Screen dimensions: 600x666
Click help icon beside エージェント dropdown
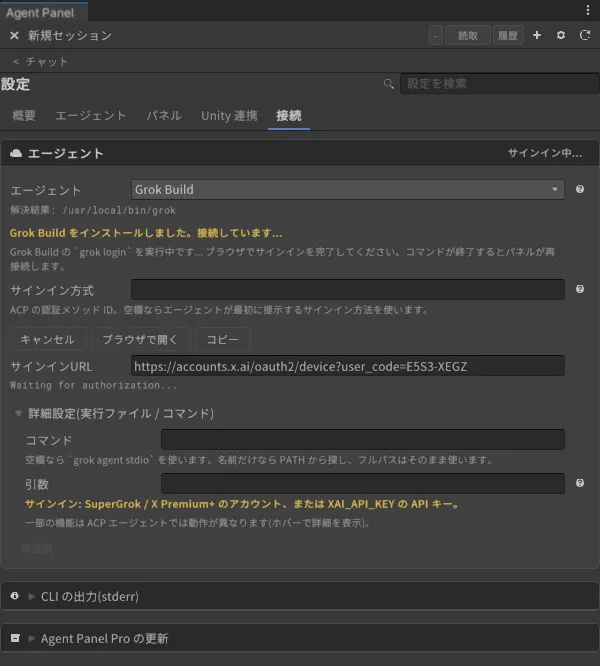580,189
